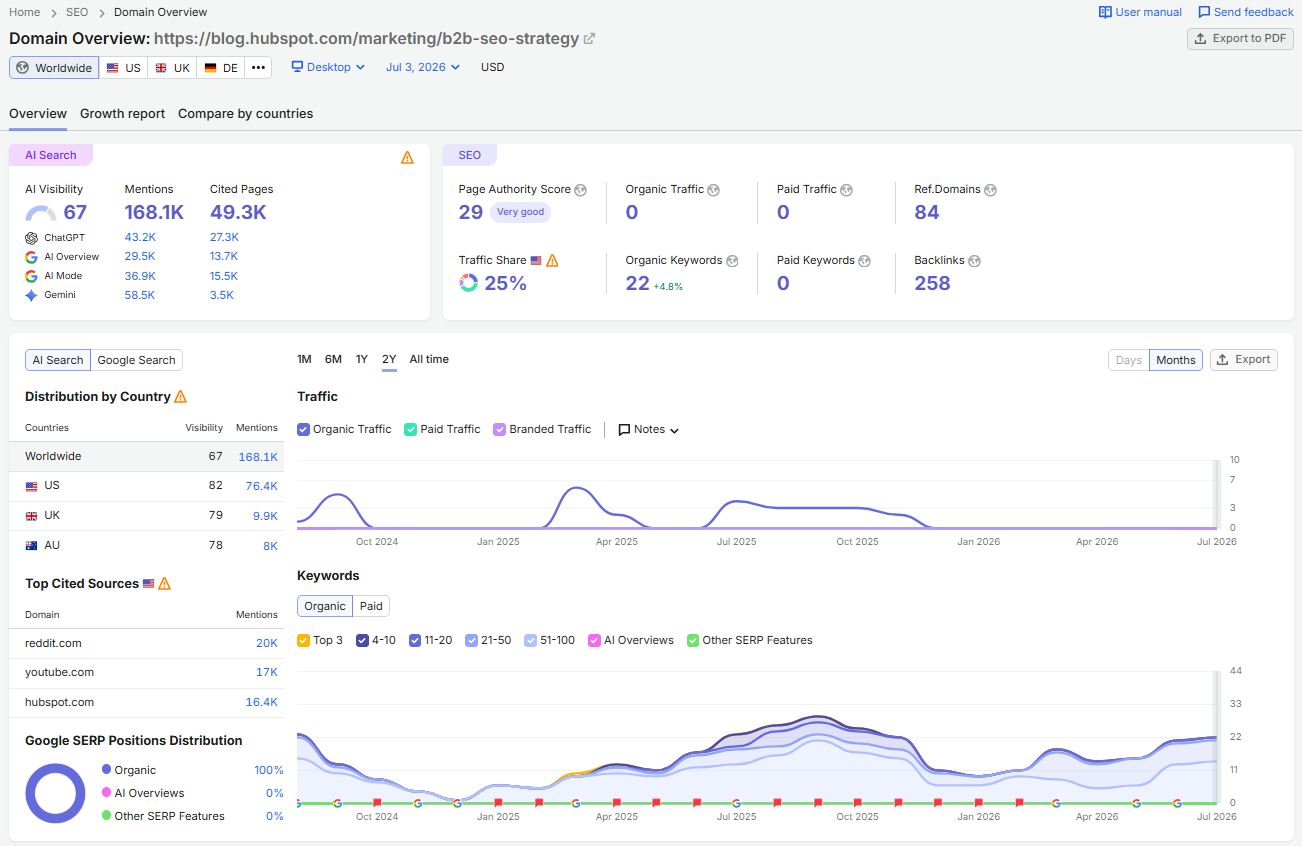This screenshot has height=846, width=1302.
Task: Click the 84 Ref.Domains value
Action: 927,212
